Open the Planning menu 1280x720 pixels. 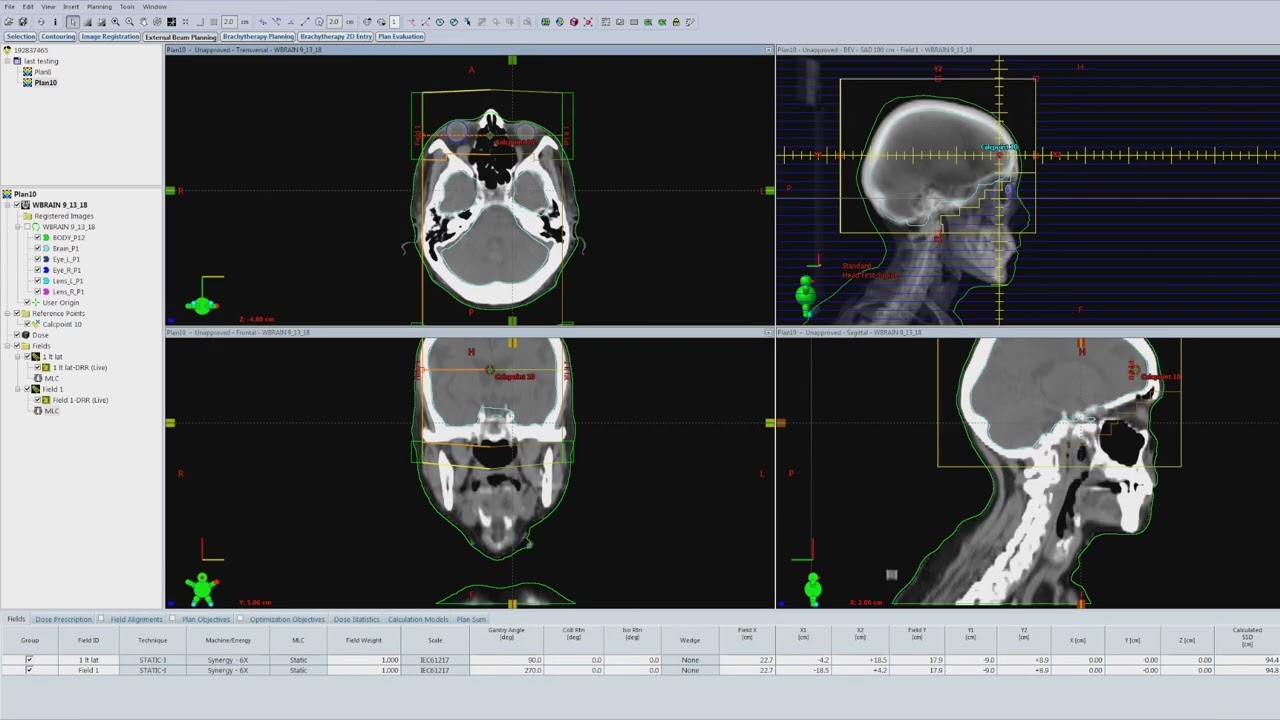coord(99,7)
